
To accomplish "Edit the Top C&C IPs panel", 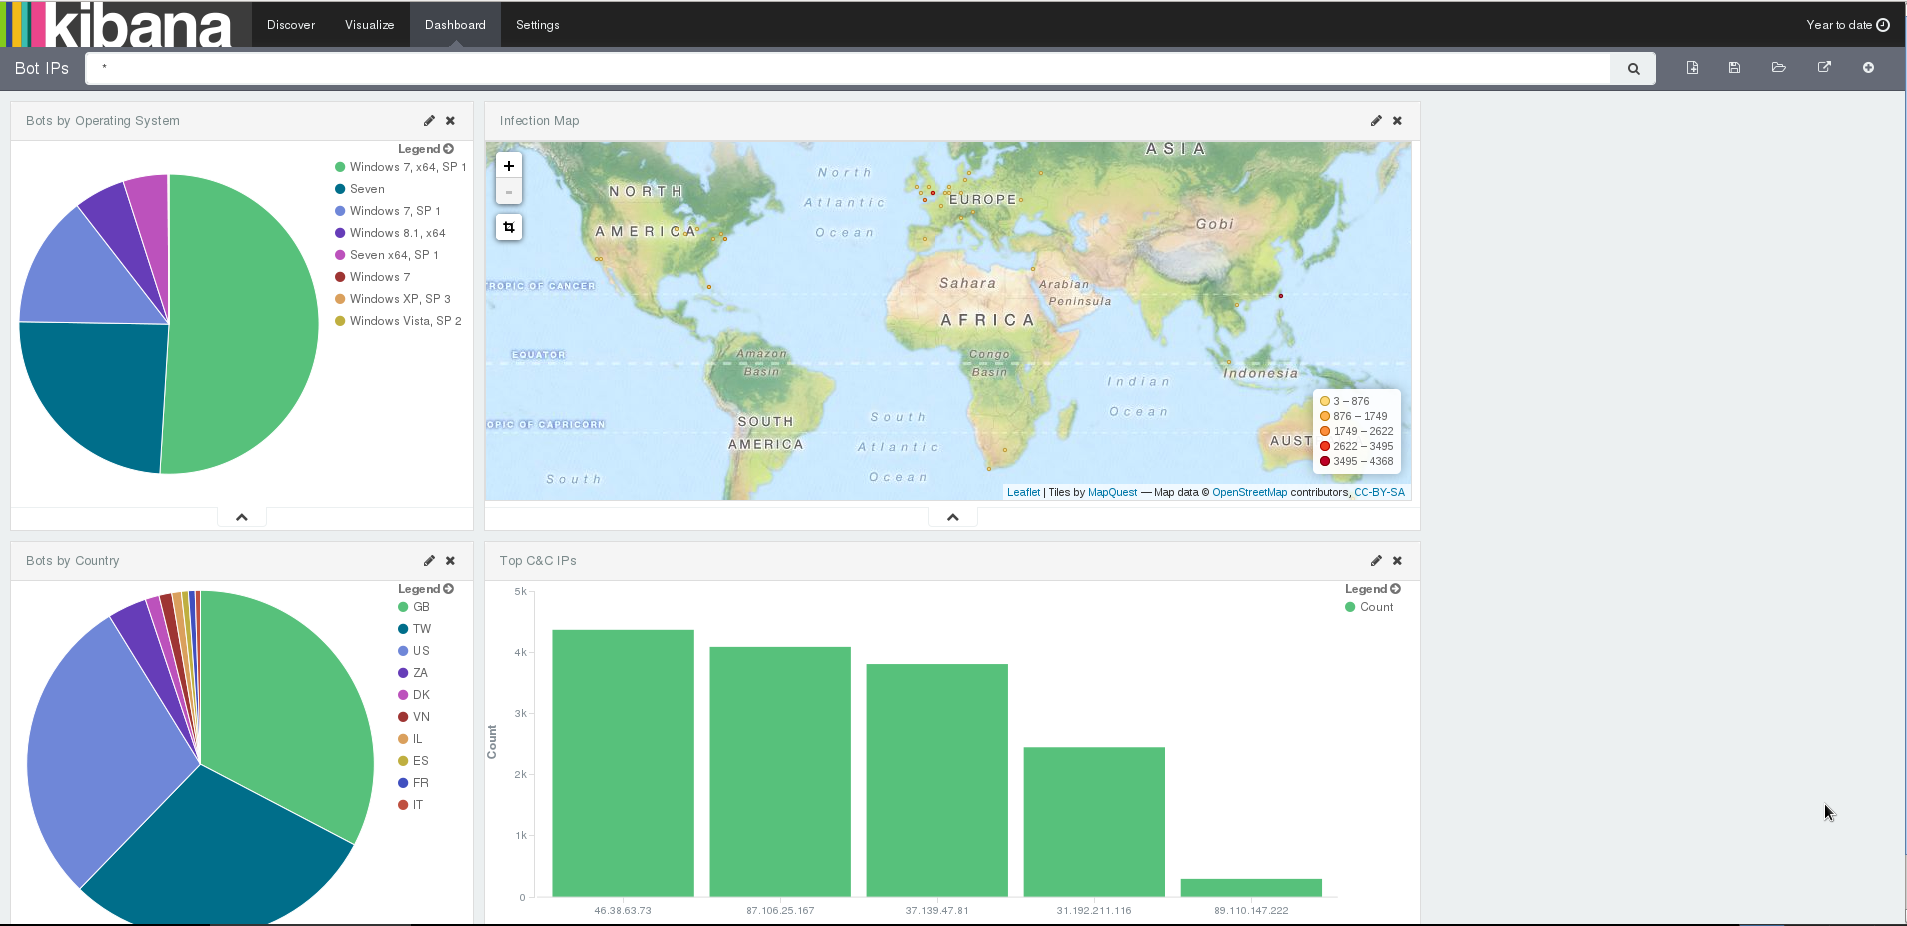I will pyautogui.click(x=1376, y=561).
